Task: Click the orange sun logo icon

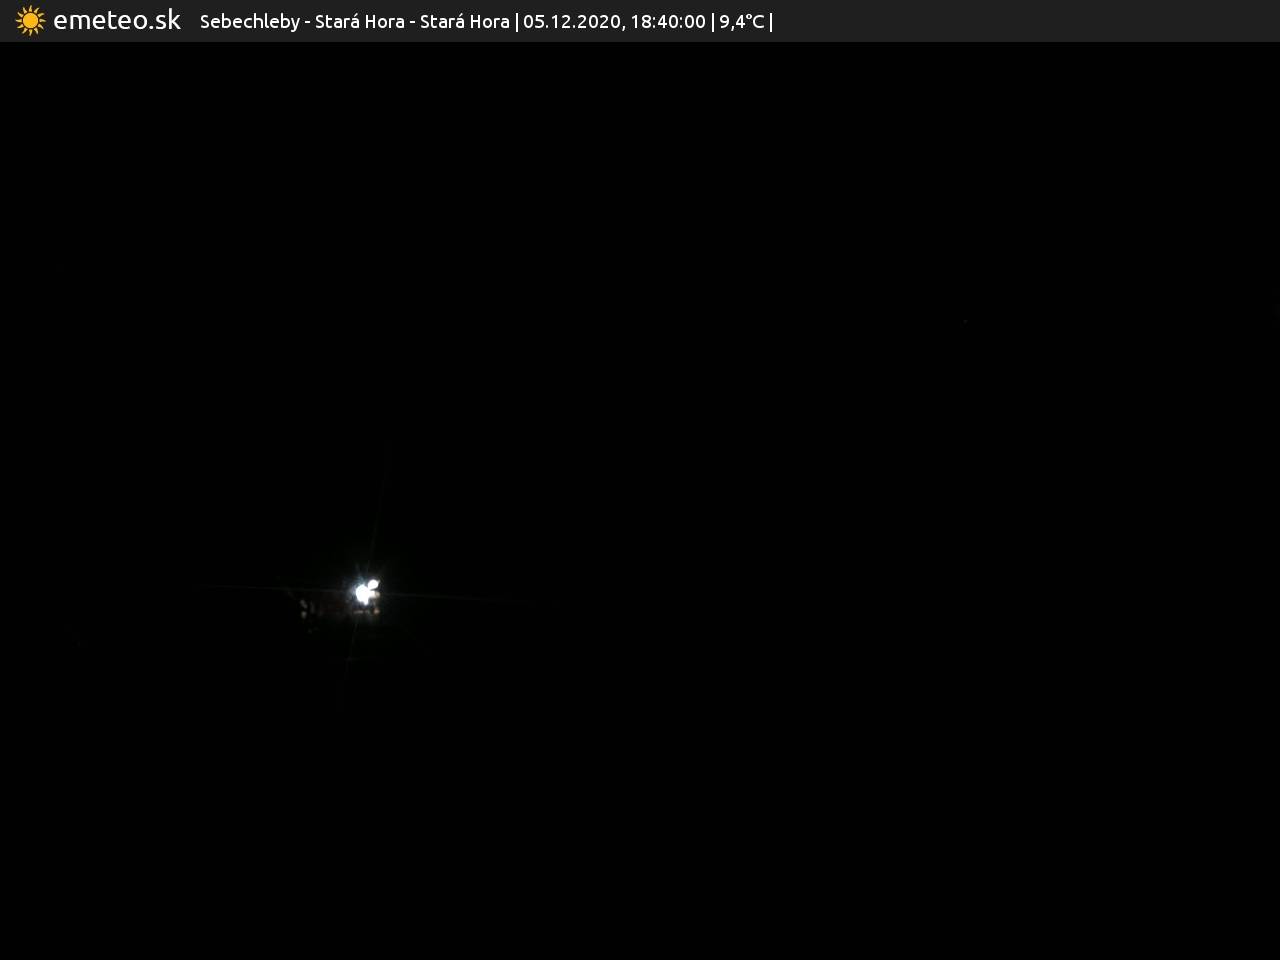Action: tap(30, 21)
